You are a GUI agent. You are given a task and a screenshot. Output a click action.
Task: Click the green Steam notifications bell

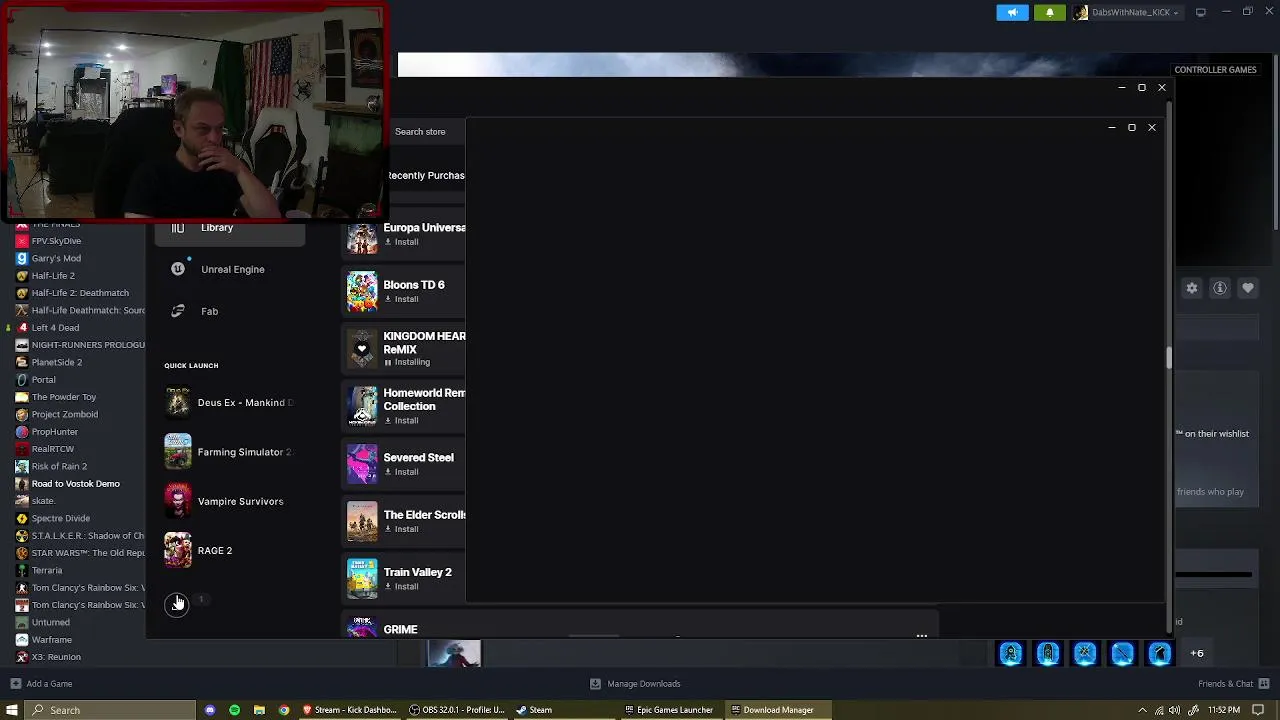(x=1049, y=12)
